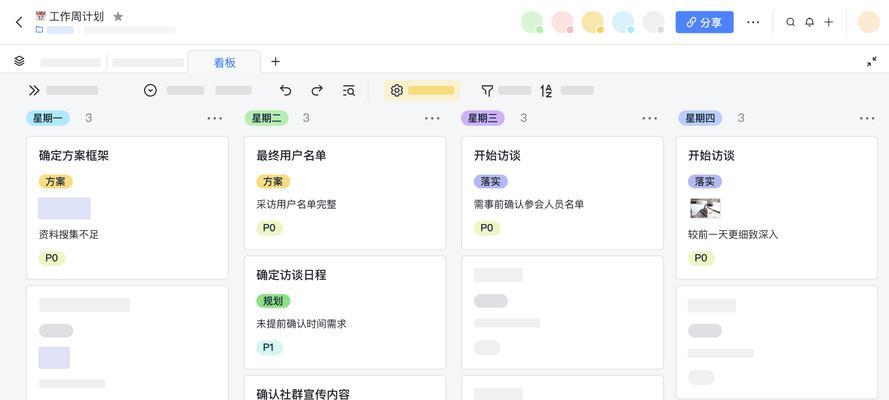889x400 pixels.
Task: Open search with the magnifier icon
Action: (x=790, y=22)
